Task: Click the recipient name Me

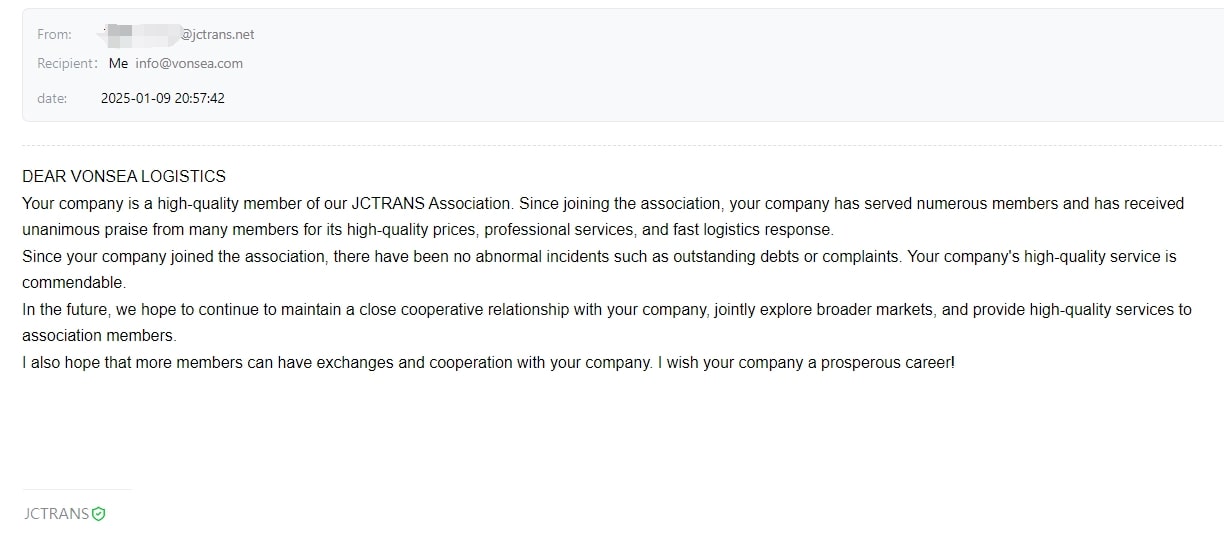Action: click(x=118, y=63)
